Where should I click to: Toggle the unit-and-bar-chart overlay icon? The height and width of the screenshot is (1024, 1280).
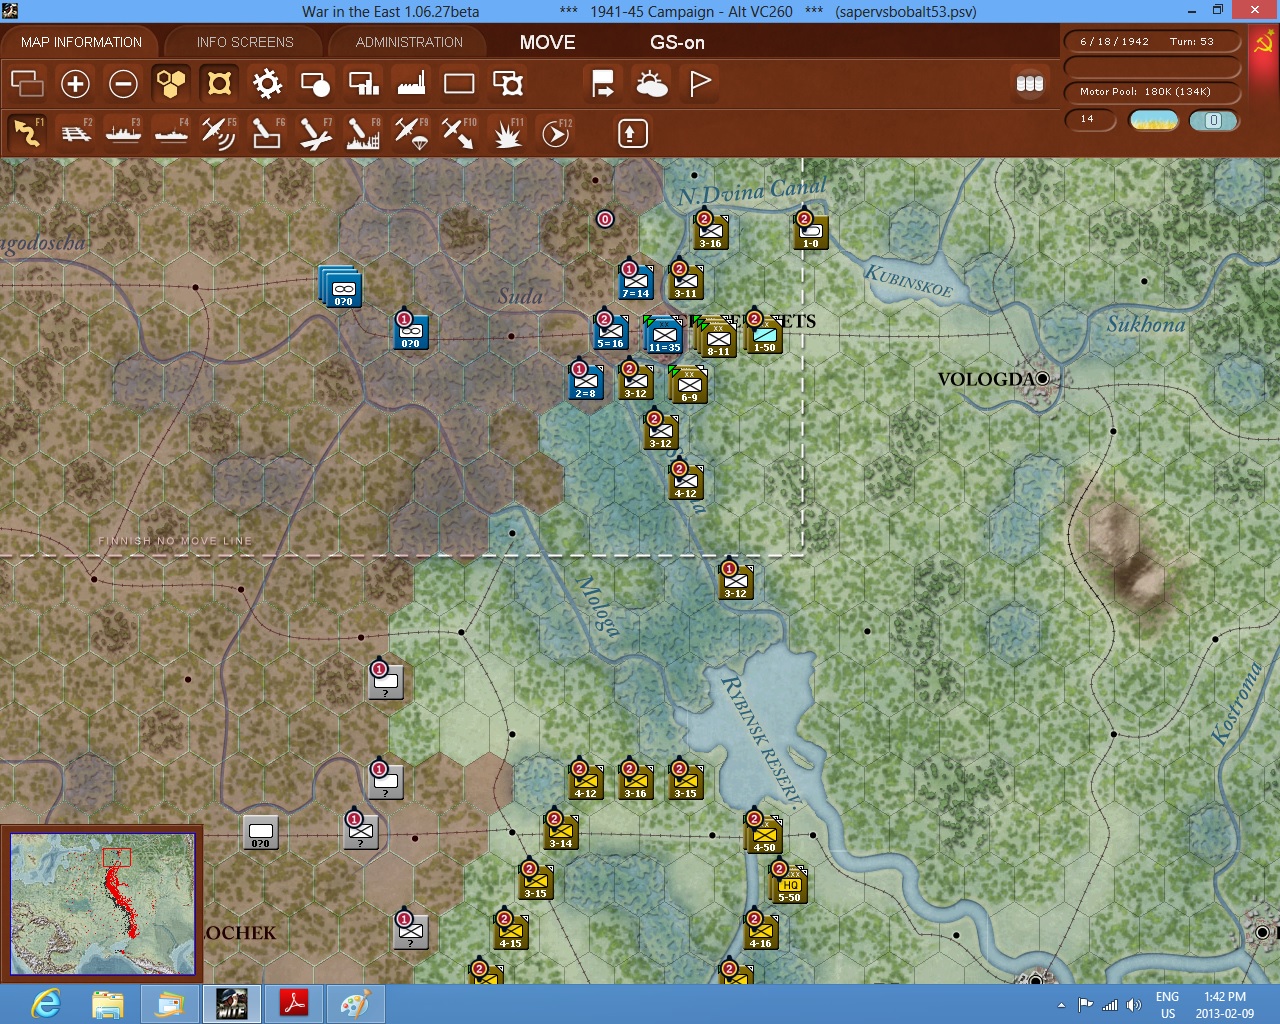tap(363, 84)
